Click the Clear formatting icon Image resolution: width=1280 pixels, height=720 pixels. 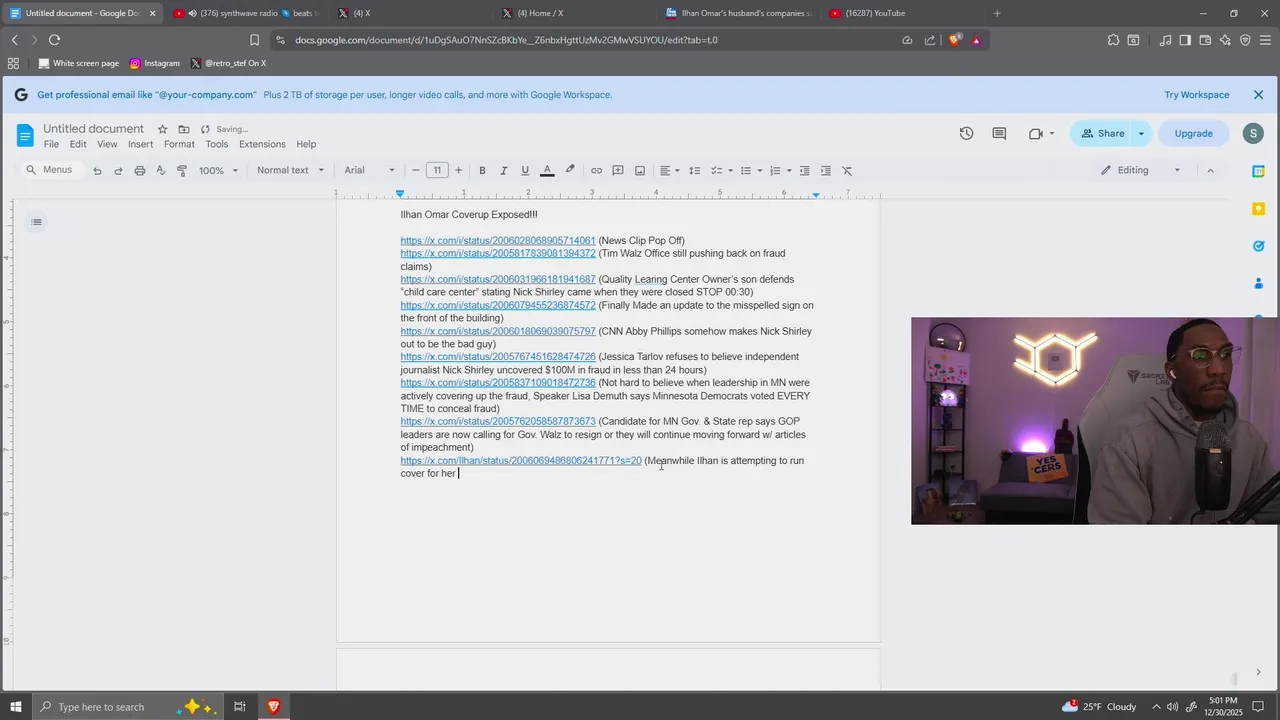(847, 171)
